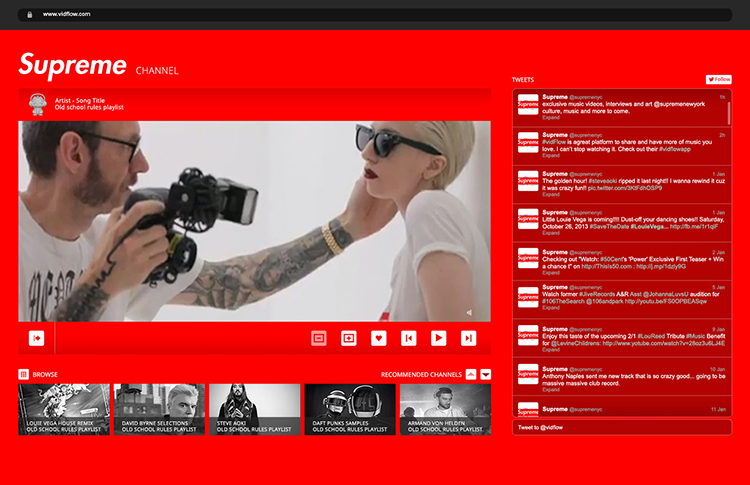Click the tweets panel scrollbar

pos(729,113)
